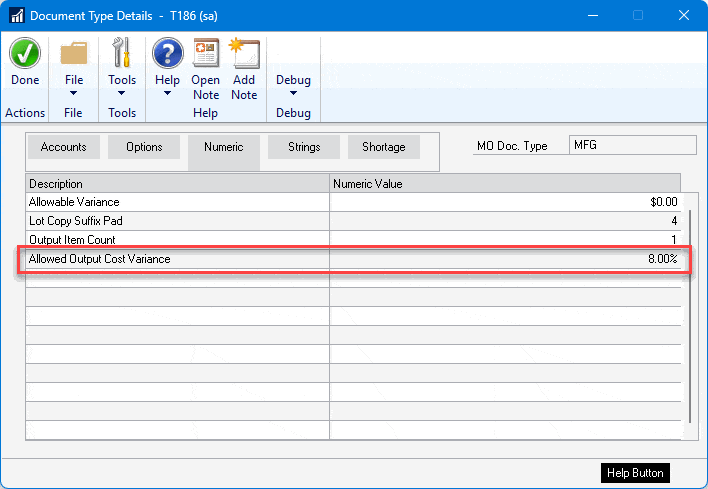
Task: Click the blue Help question mark icon
Action: click(167, 53)
